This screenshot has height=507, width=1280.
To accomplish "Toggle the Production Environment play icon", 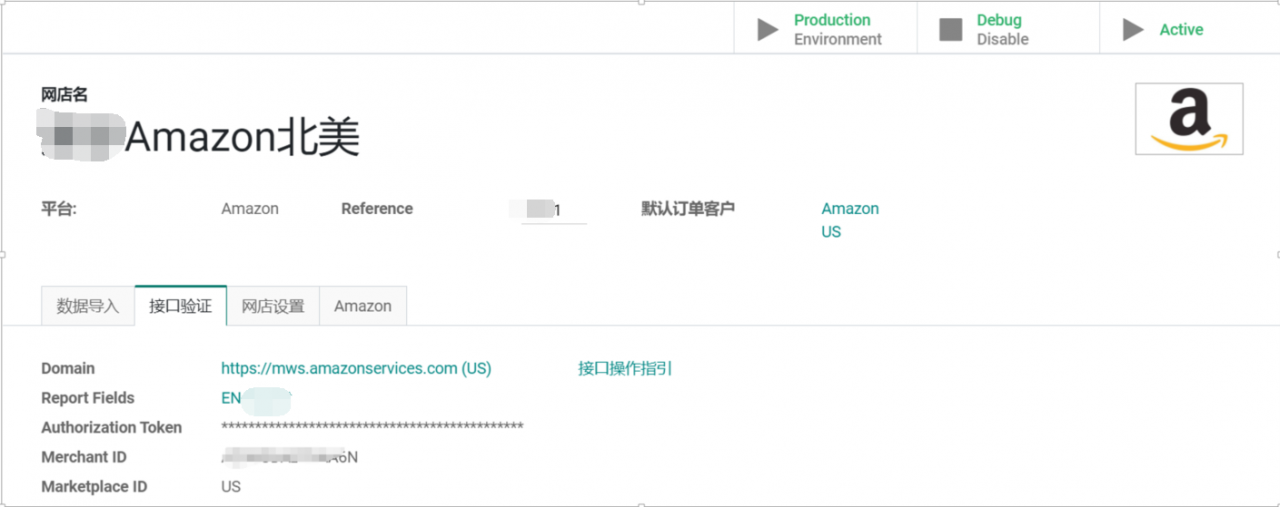I will click(767, 30).
